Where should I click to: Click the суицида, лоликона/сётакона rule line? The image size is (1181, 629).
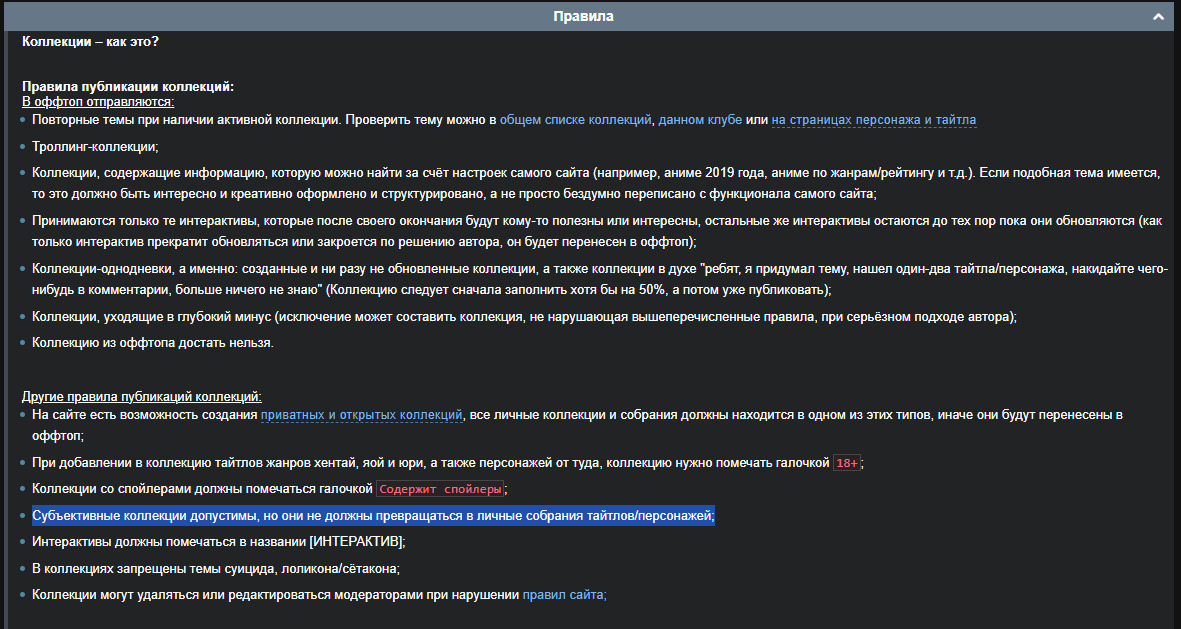tap(215, 569)
